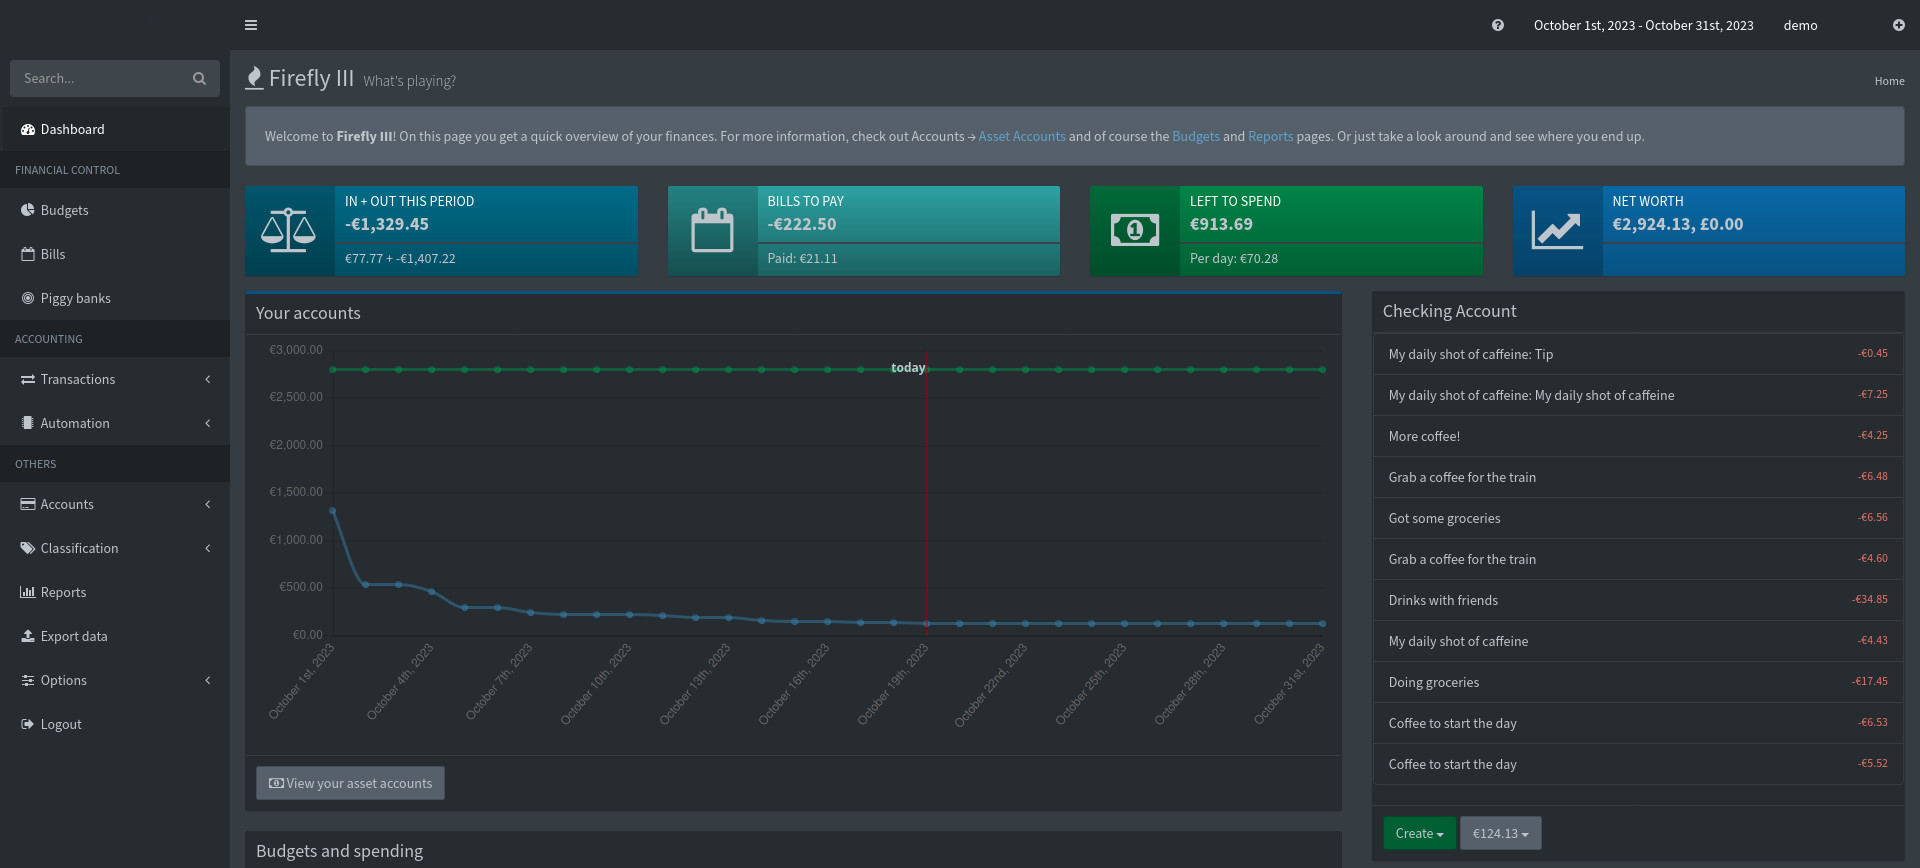Open 'Got some groceries' transaction
1920x868 pixels.
coord(1444,518)
